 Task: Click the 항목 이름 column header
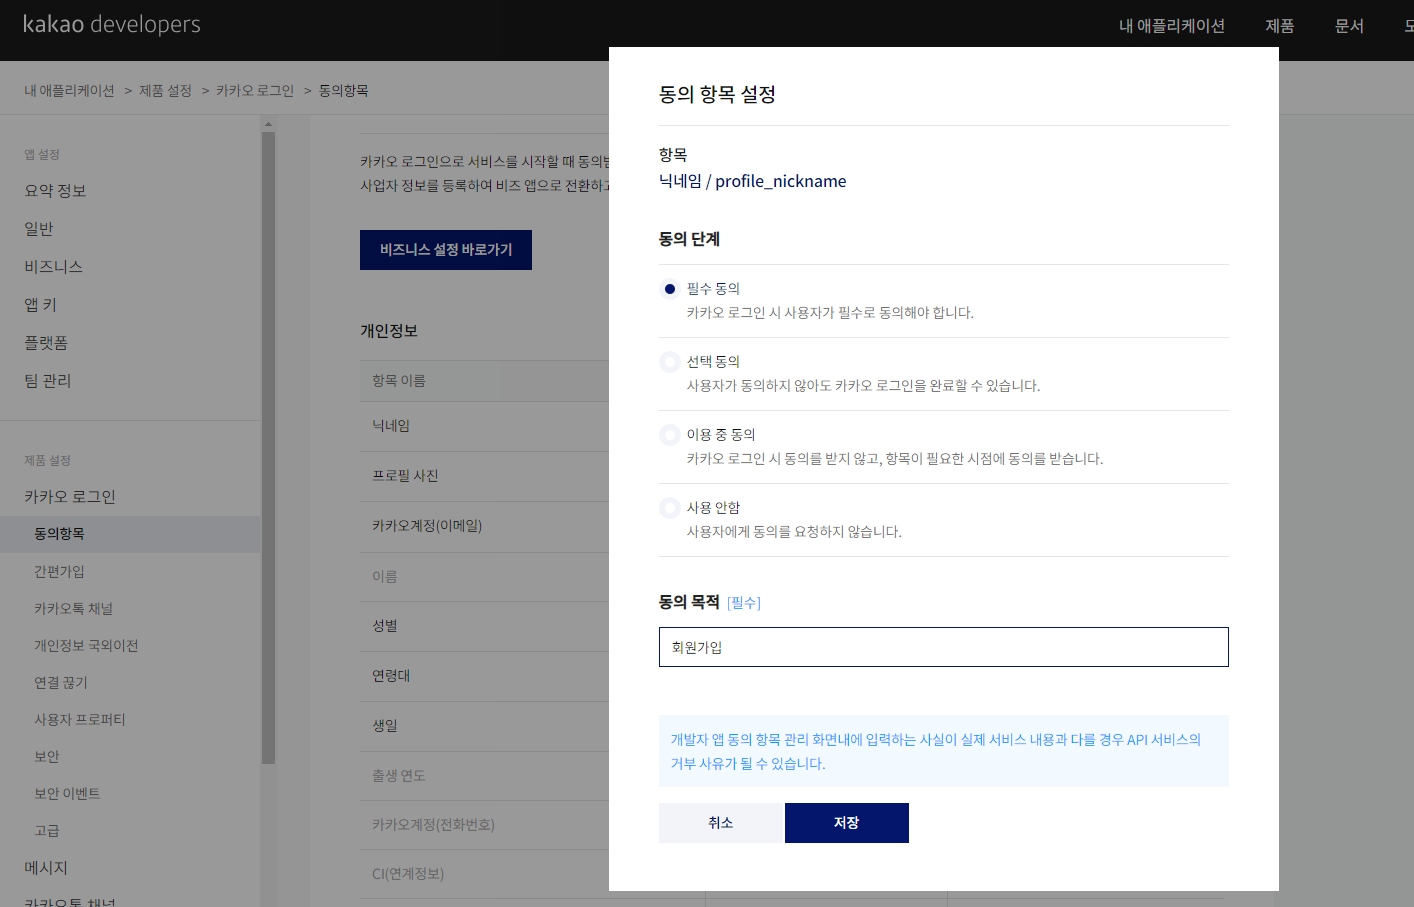tap(399, 381)
